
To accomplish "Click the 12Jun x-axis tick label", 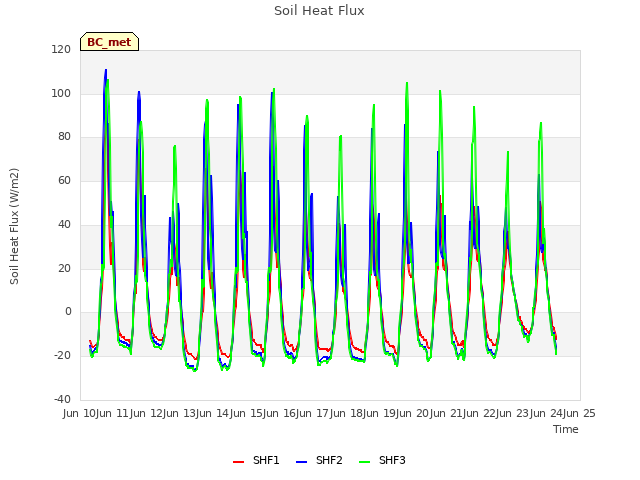I will click(164, 413).
